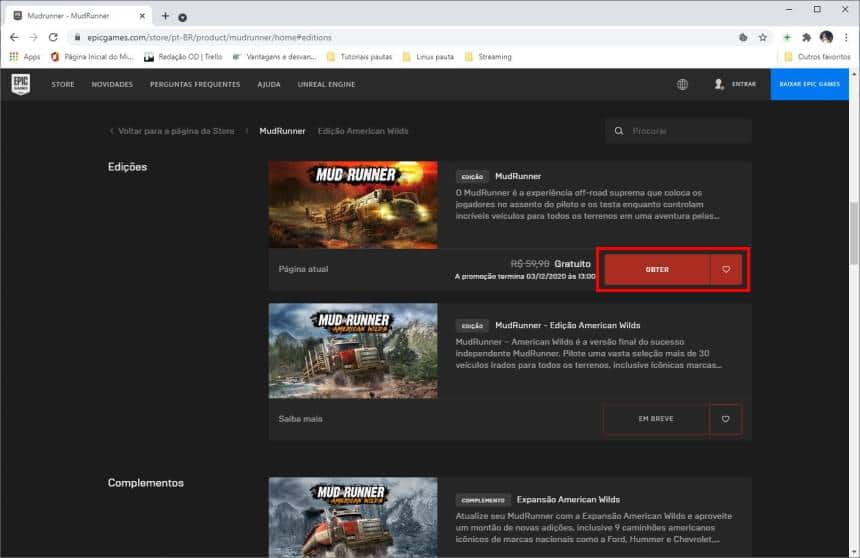860x558 pixels.
Task: Click the Epic Games logo
Action: [21, 84]
